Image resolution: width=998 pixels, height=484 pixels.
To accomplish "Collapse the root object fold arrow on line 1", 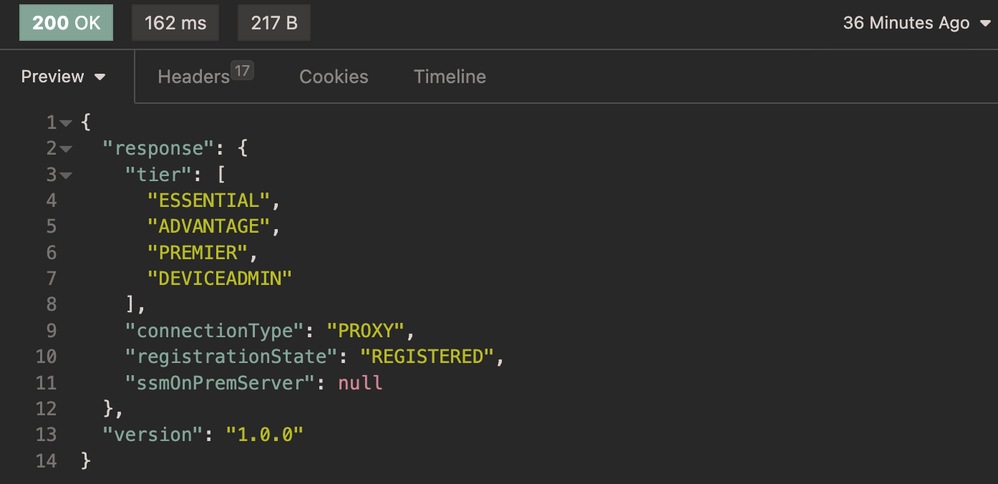I will click(x=66, y=123).
